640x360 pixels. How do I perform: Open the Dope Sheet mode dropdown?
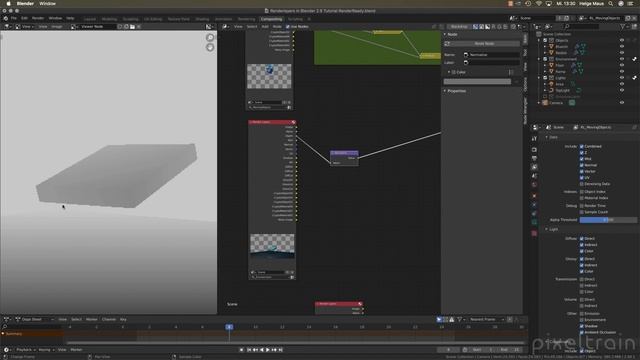tap(35, 319)
